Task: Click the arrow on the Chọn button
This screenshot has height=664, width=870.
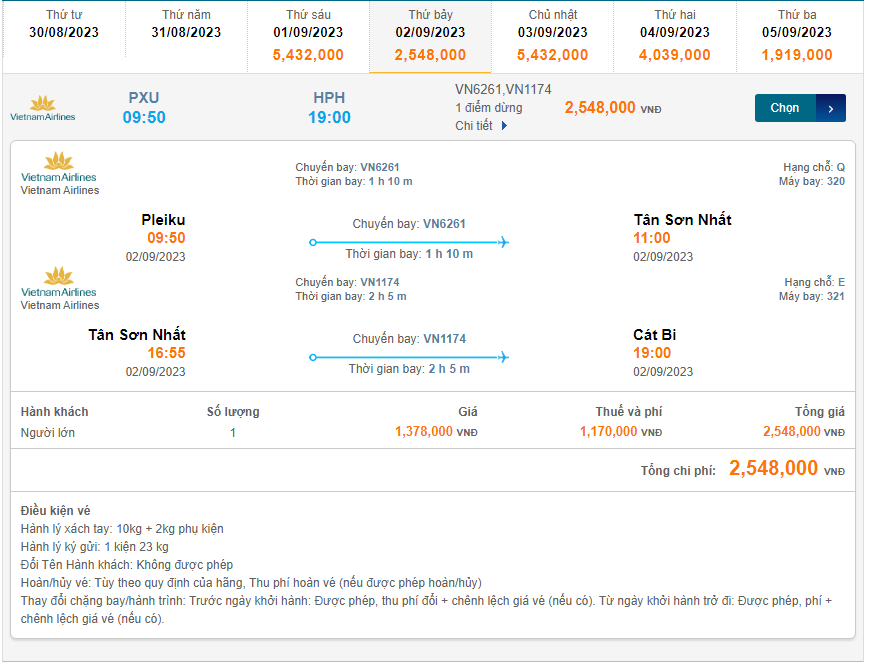Action: tap(831, 108)
